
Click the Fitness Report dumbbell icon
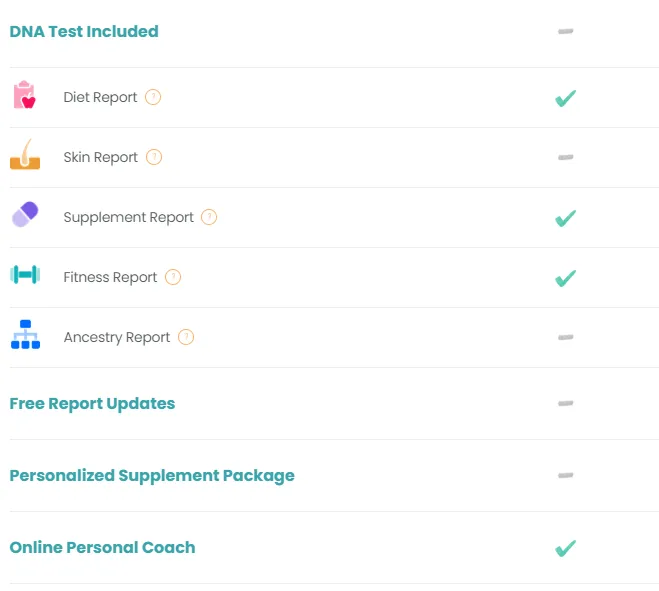coord(25,275)
